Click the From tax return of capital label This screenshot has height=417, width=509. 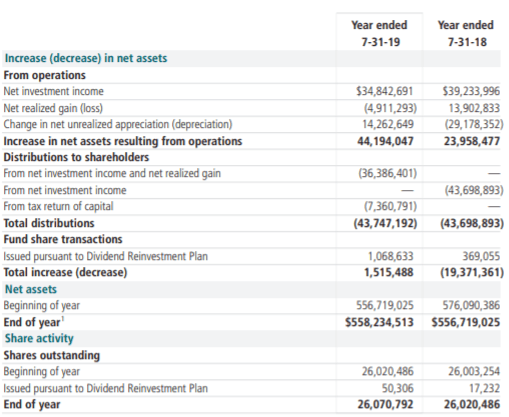tap(58, 207)
